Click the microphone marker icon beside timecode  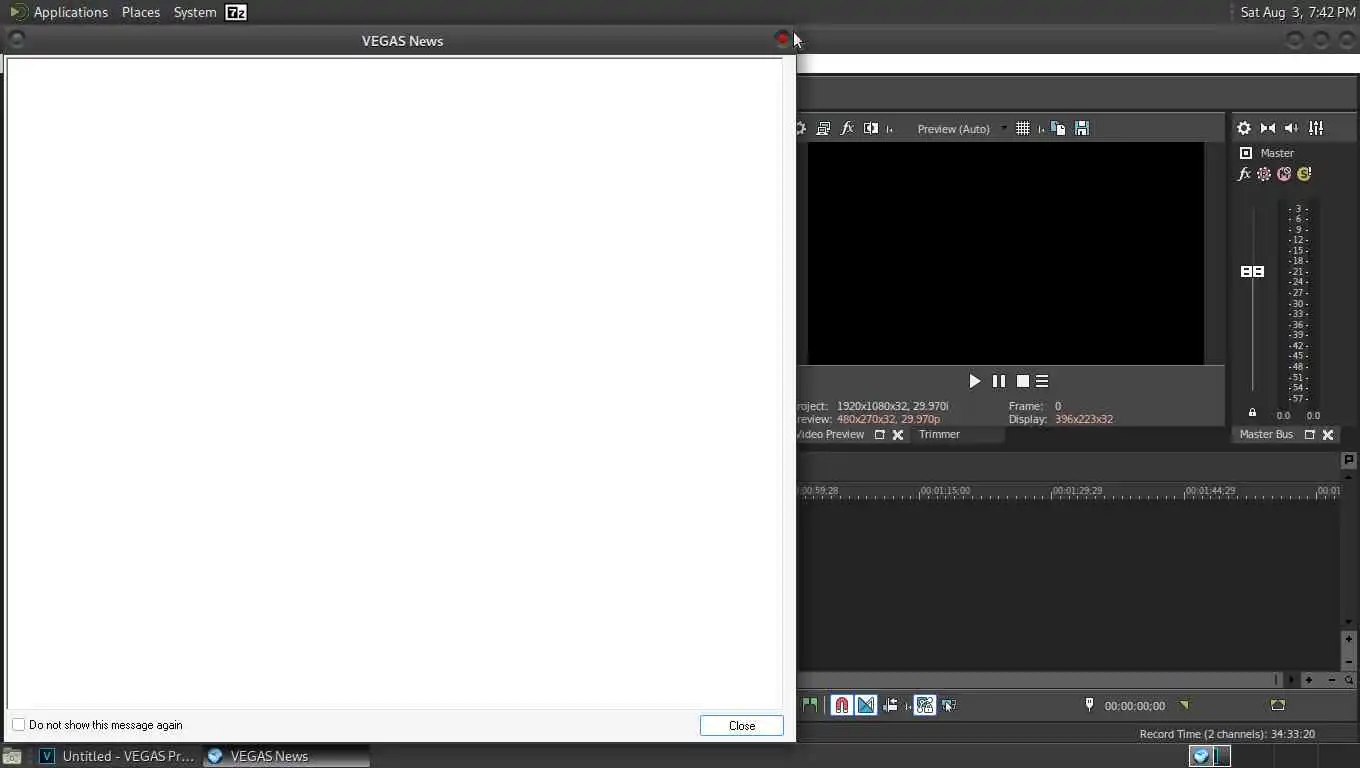(x=1089, y=705)
